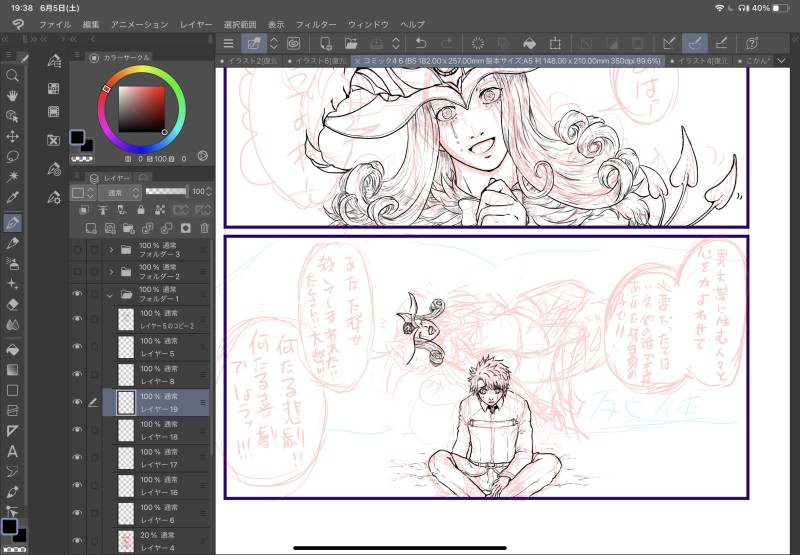800x555 pixels.
Task: Select the Zoom magnifier tool
Action: pyautogui.click(x=12, y=76)
